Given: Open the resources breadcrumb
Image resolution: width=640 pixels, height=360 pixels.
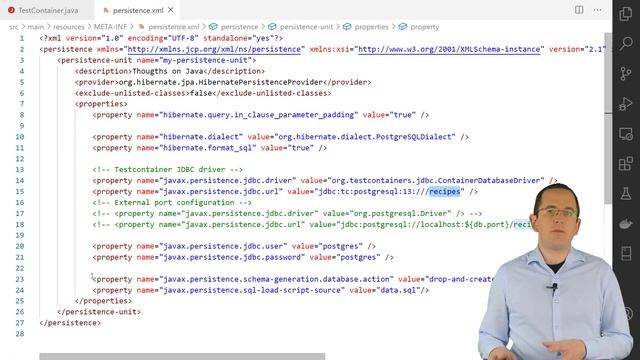Looking at the screenshot, I should tap(69, 27).
